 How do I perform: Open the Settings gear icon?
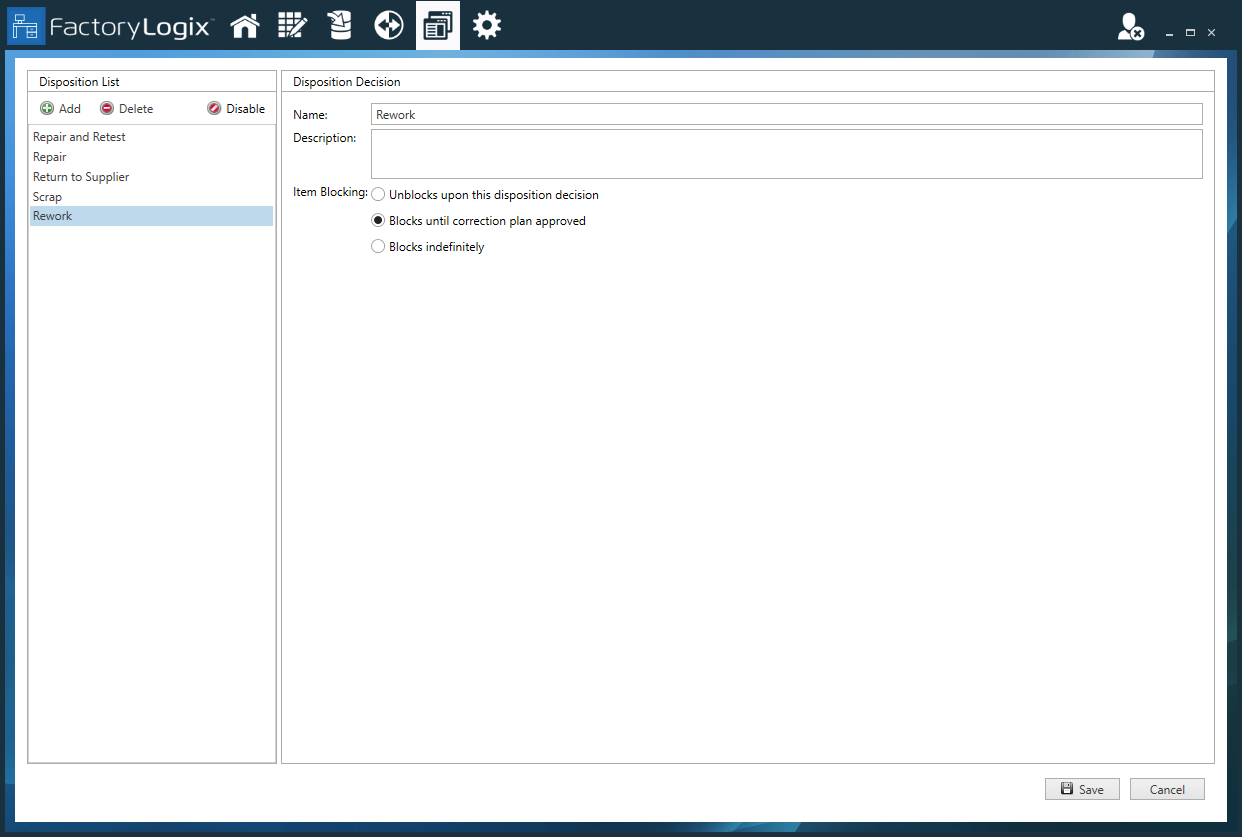(486, 25)
